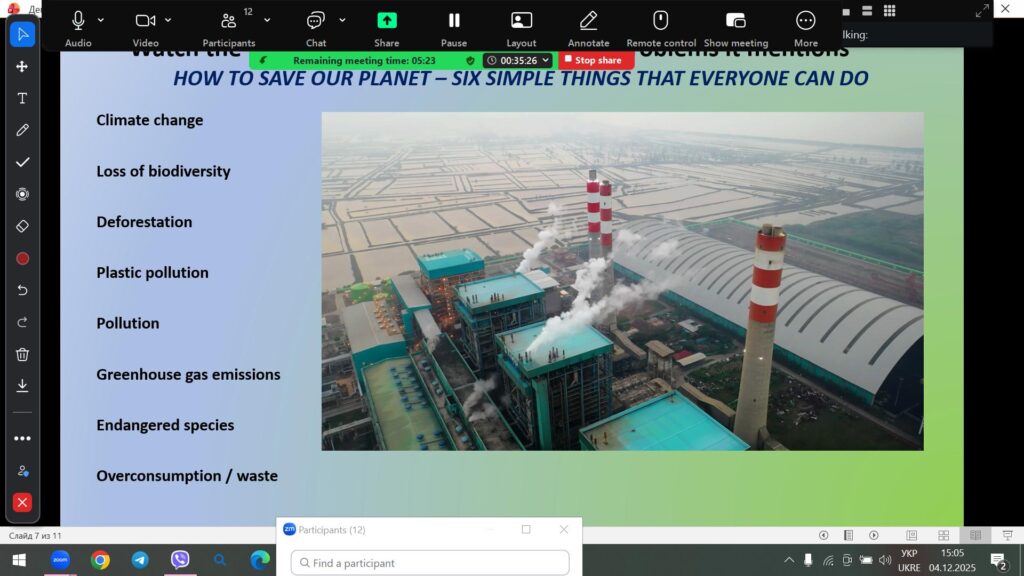Click the Find a participant search field
The width and height of the screenshot is (1024, 576).
(430, 563)
